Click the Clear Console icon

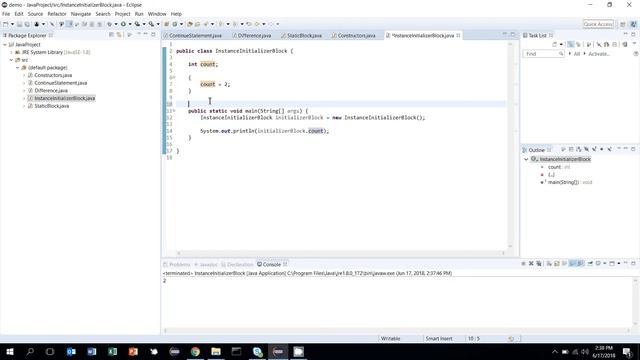549,264
